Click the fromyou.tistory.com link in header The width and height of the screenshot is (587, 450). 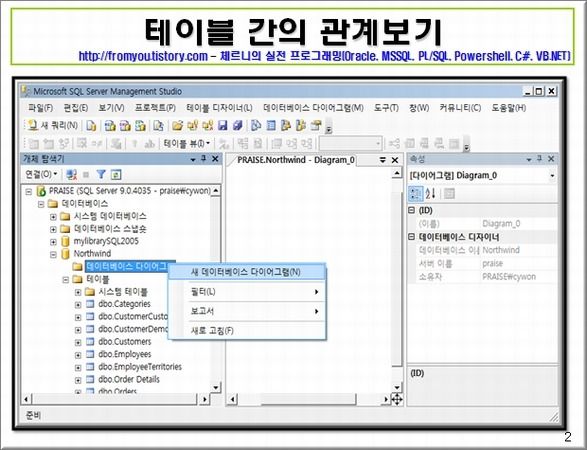pyautogui.click(x=143, y=57)
